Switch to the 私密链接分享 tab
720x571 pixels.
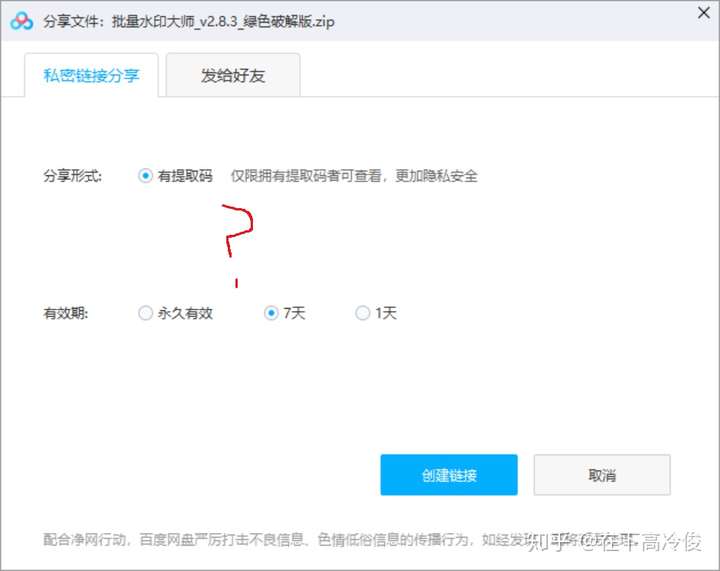pyautogui.click(x=91, y=75)
